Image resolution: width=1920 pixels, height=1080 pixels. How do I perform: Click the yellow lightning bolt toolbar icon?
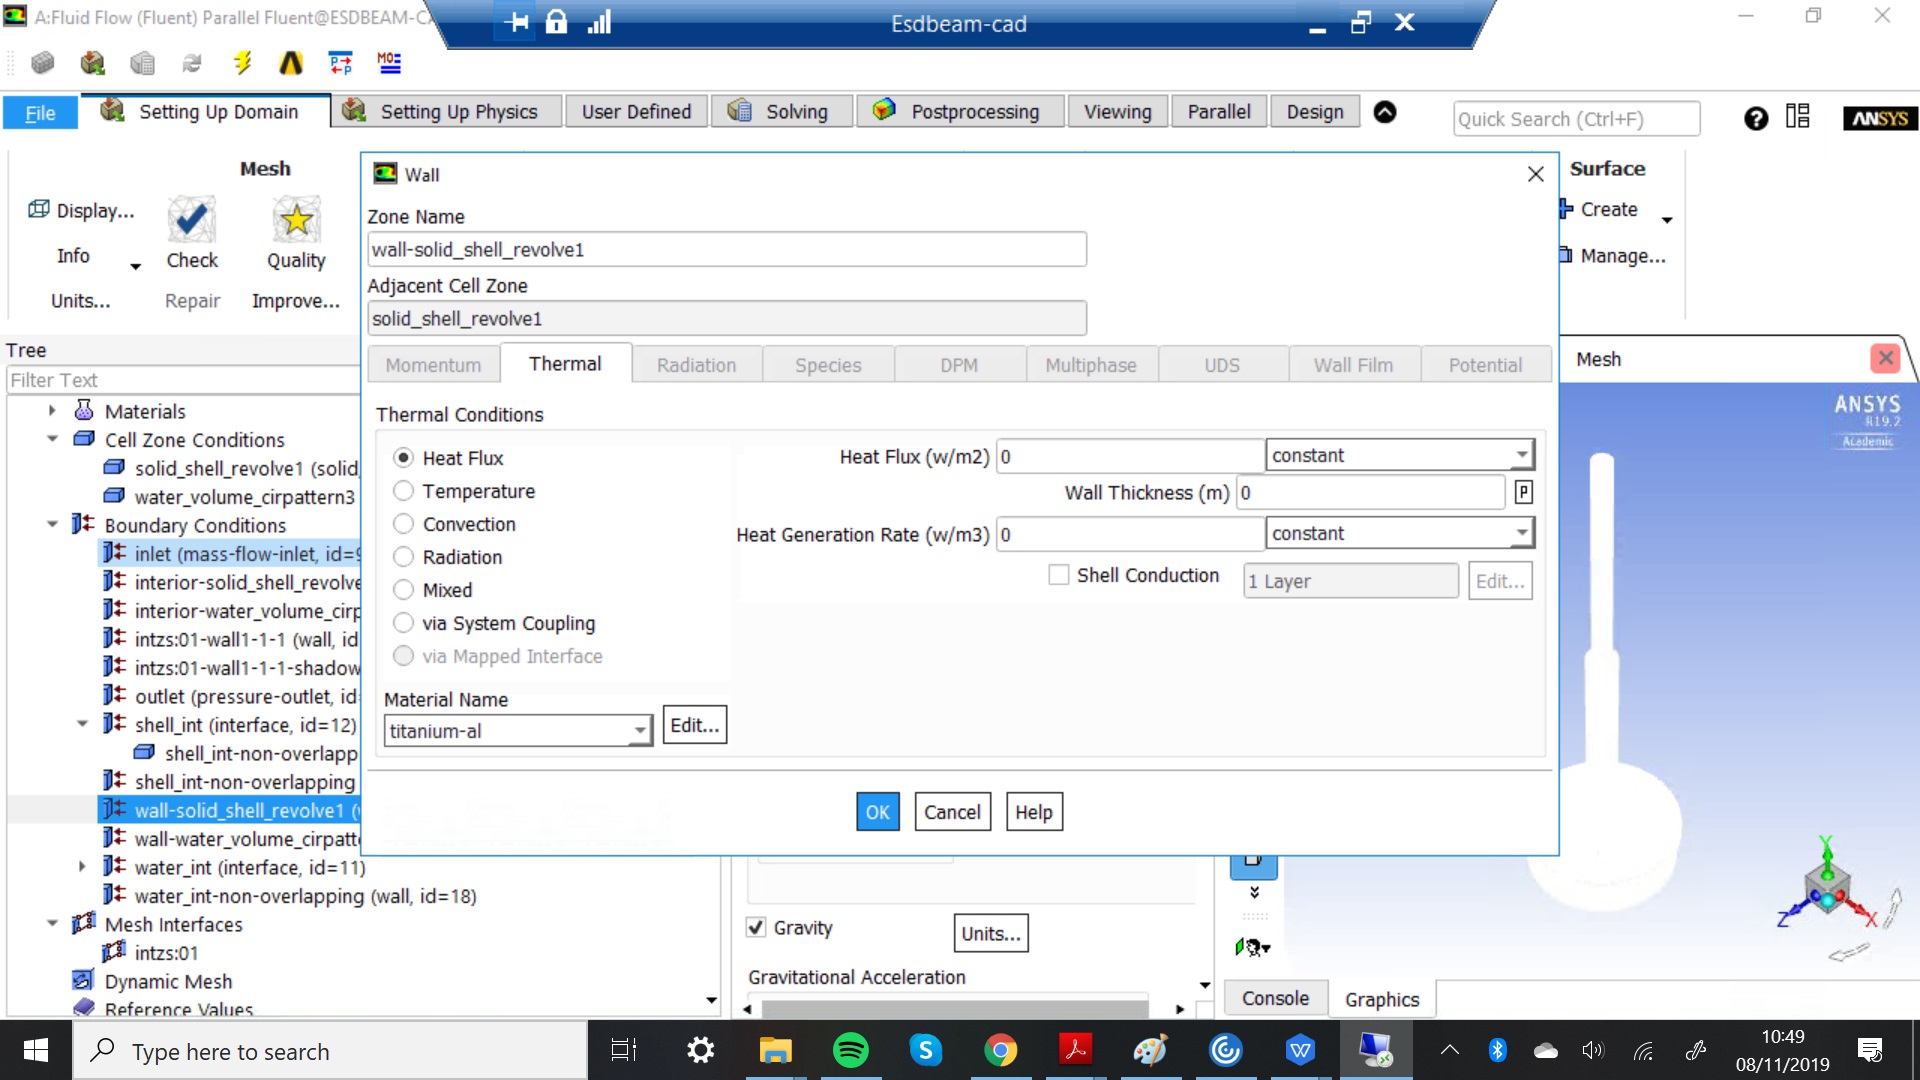click(242, 64)
